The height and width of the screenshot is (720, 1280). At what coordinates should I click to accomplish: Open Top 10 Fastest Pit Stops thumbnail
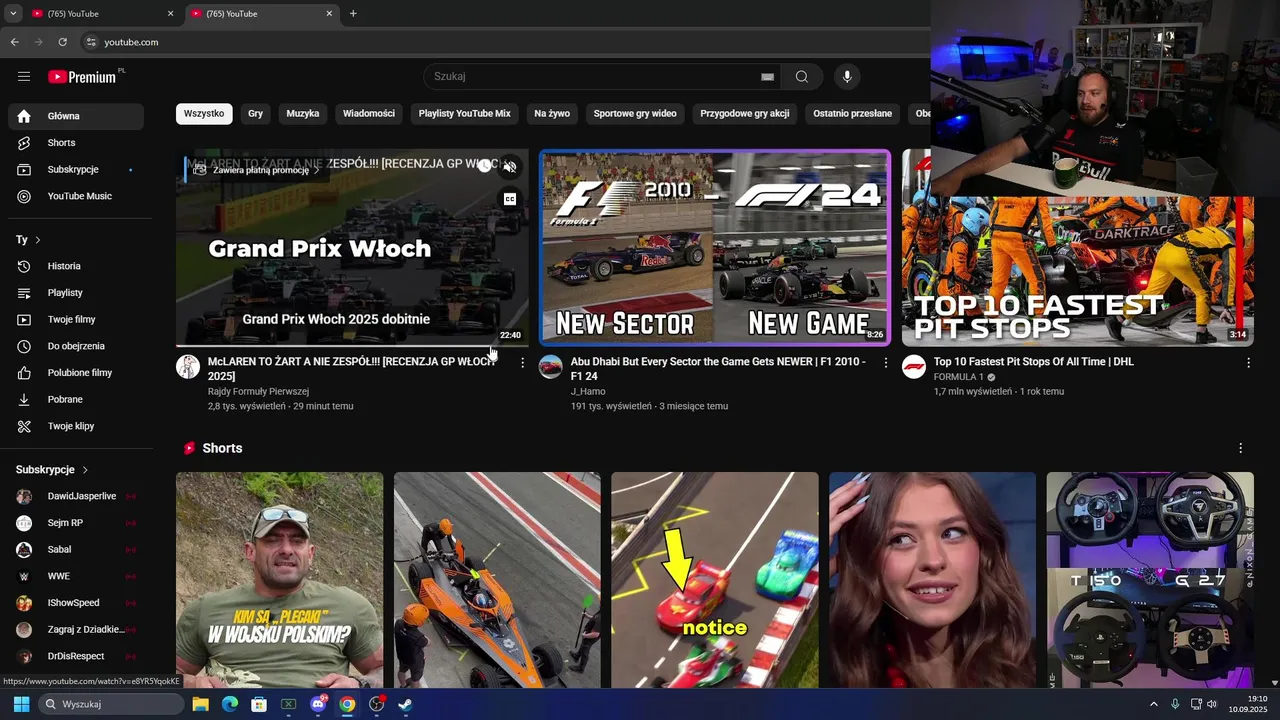1078,248
